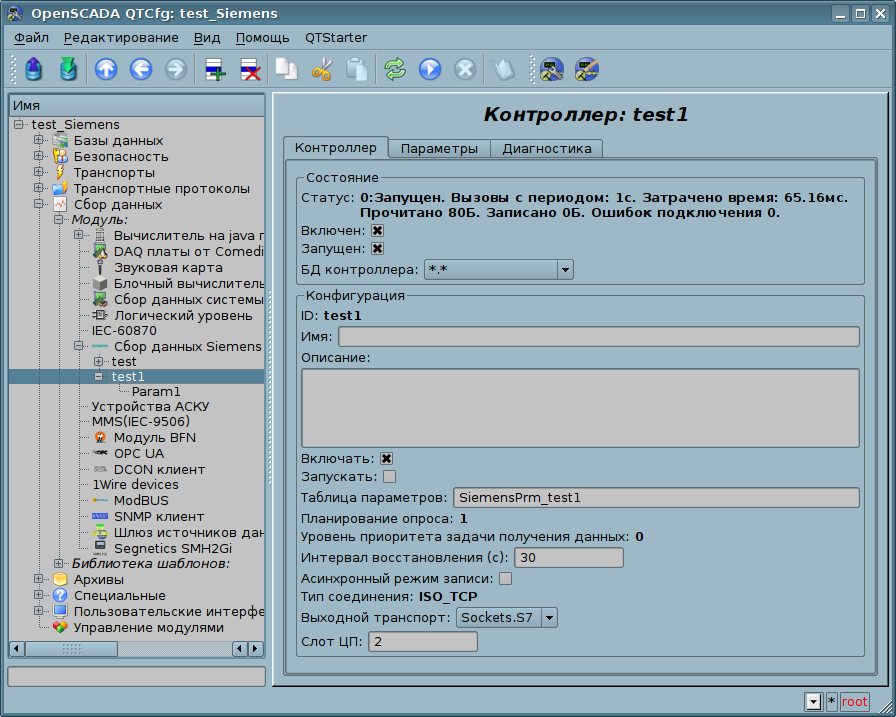
Task: Navigate back with the left arrow icon
Action: point(141,69)
